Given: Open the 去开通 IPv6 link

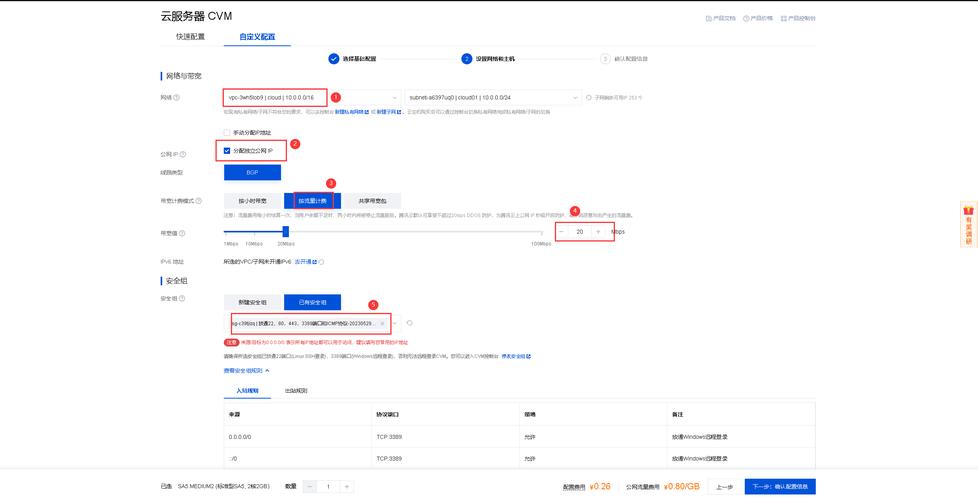Looking at the screenshot, I should [x=306, y=262].
